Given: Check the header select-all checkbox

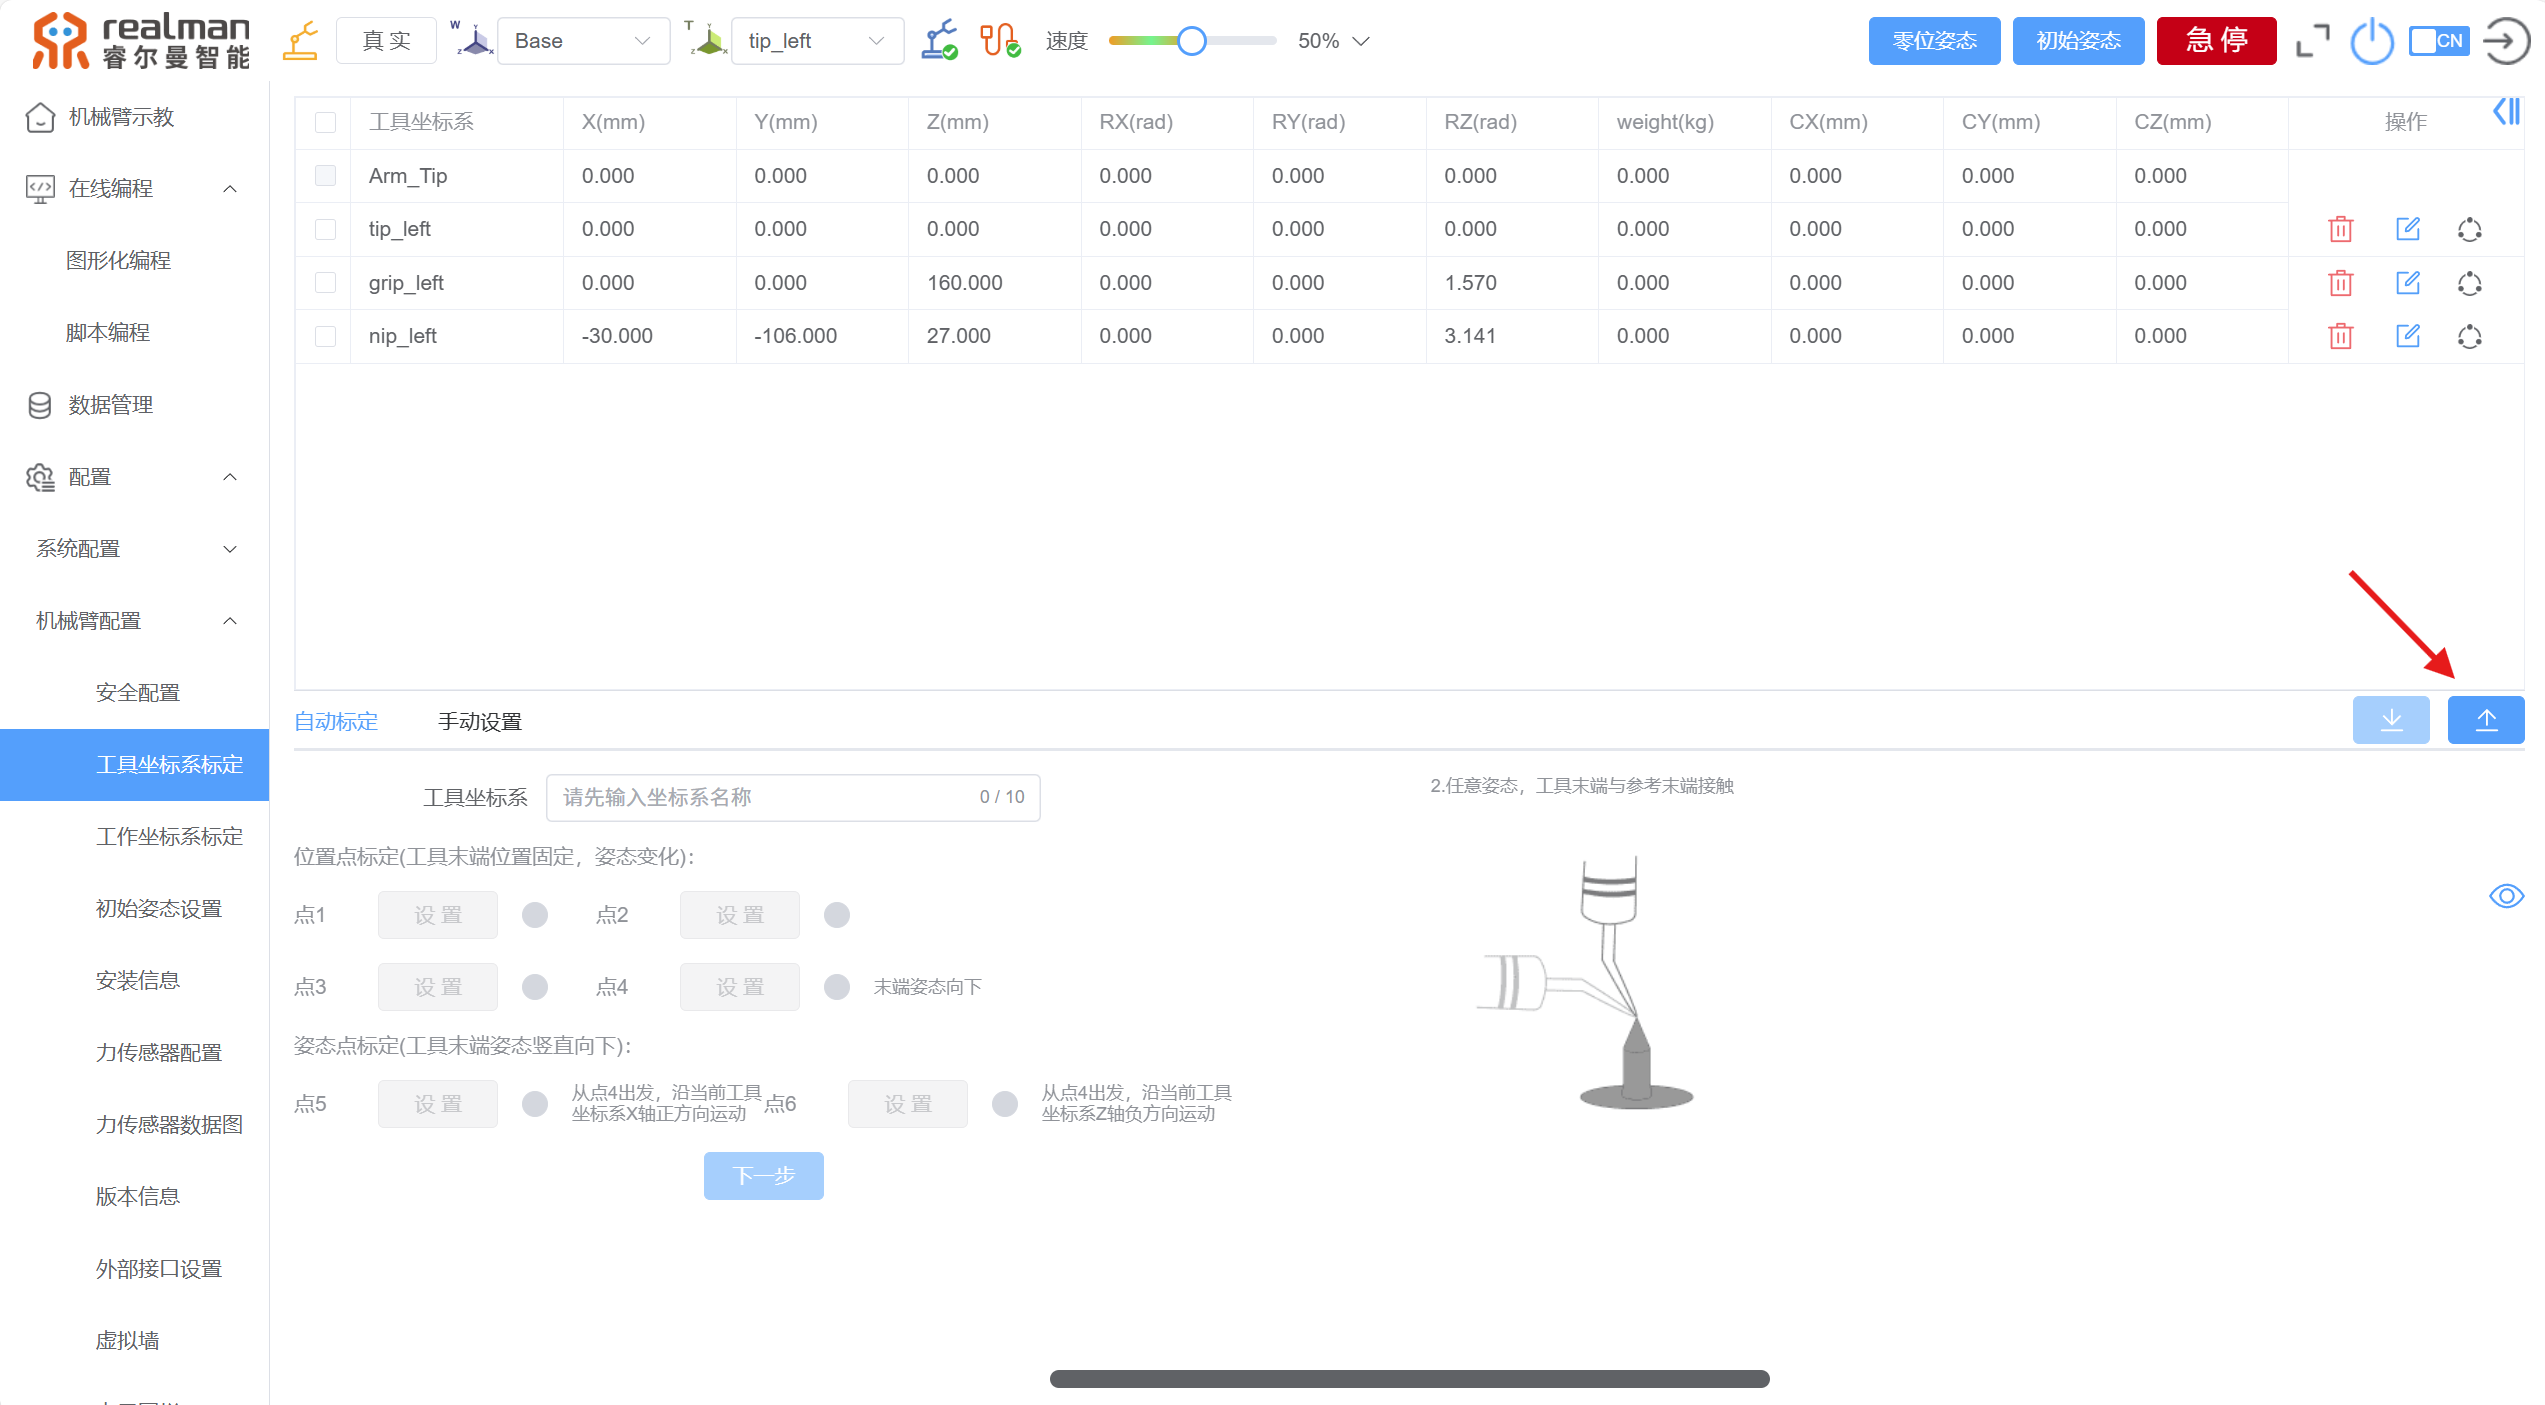Looking at the screenshot, I should coord(325,122).
